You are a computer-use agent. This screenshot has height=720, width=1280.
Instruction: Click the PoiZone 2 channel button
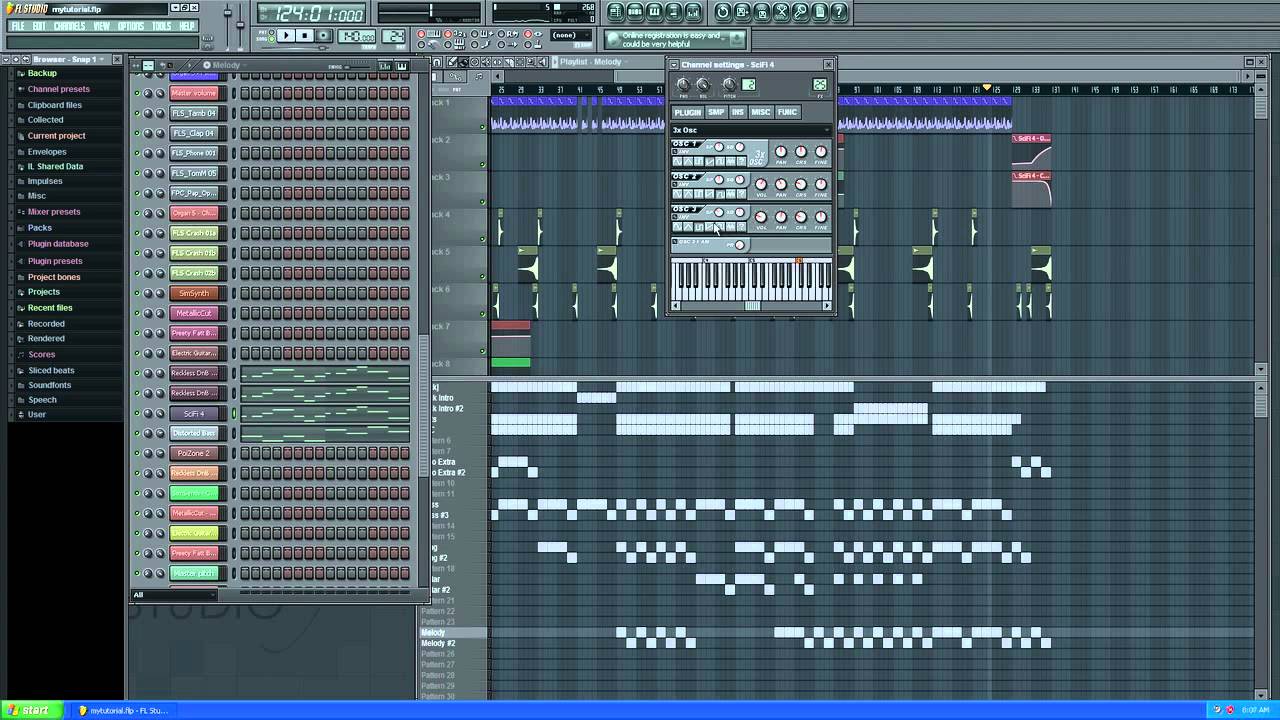(x=195, y=453)
